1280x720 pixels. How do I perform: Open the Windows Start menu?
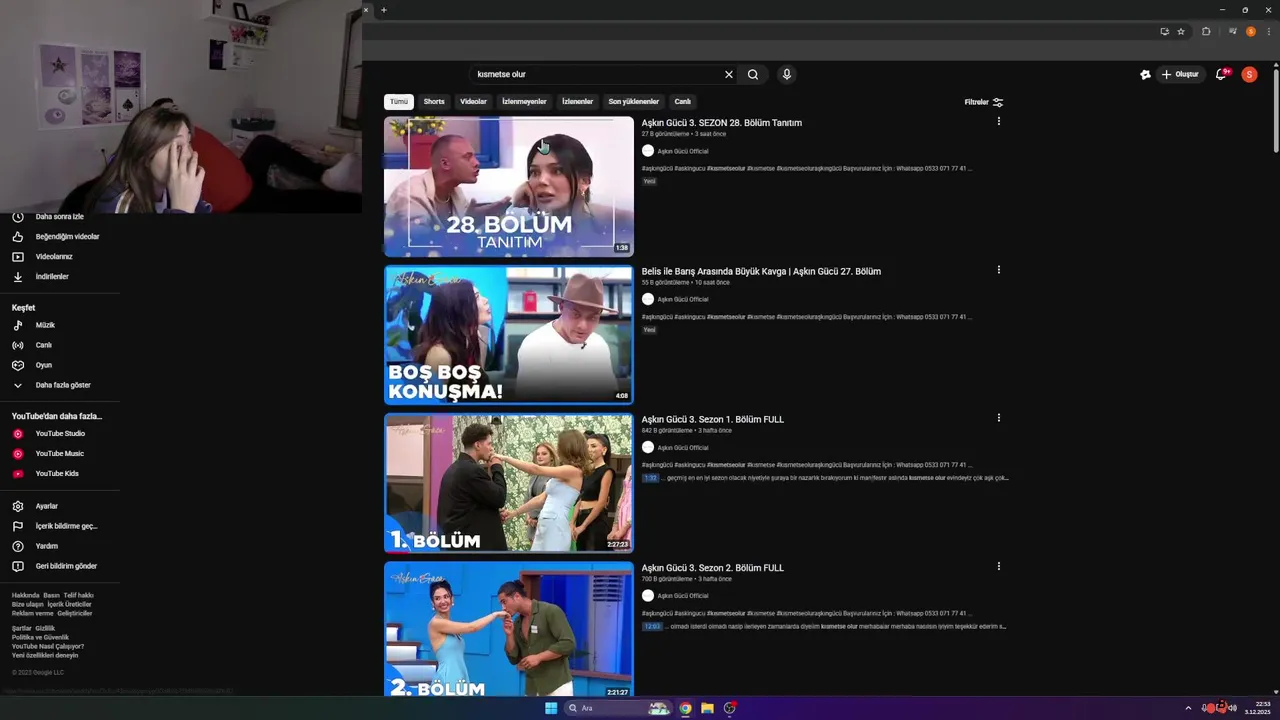click(x=550, y=708)
